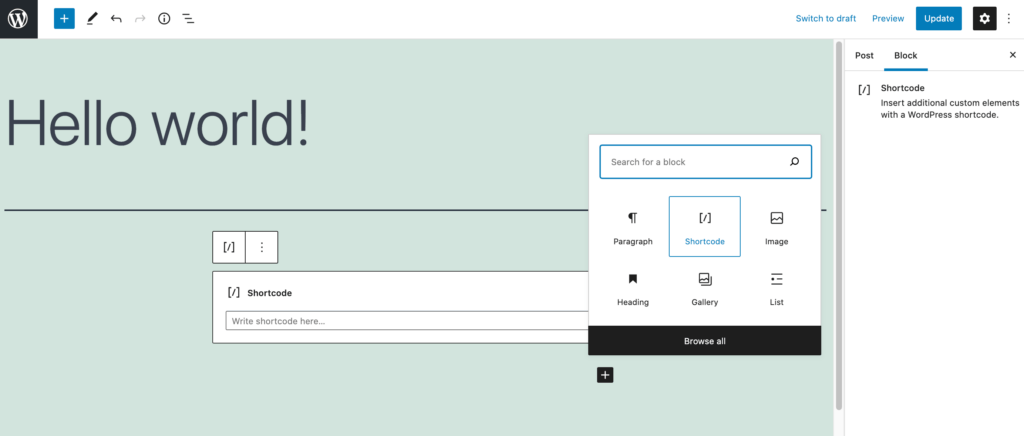Insert an Image block

pos(776,227)
